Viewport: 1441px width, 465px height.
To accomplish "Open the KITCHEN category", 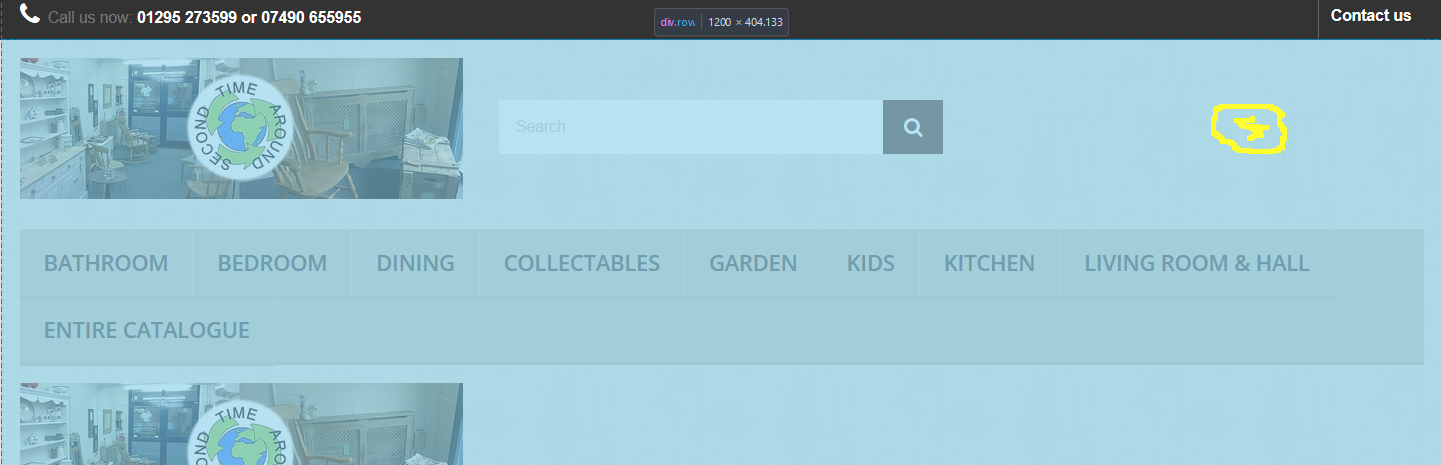I will [989, 263].
